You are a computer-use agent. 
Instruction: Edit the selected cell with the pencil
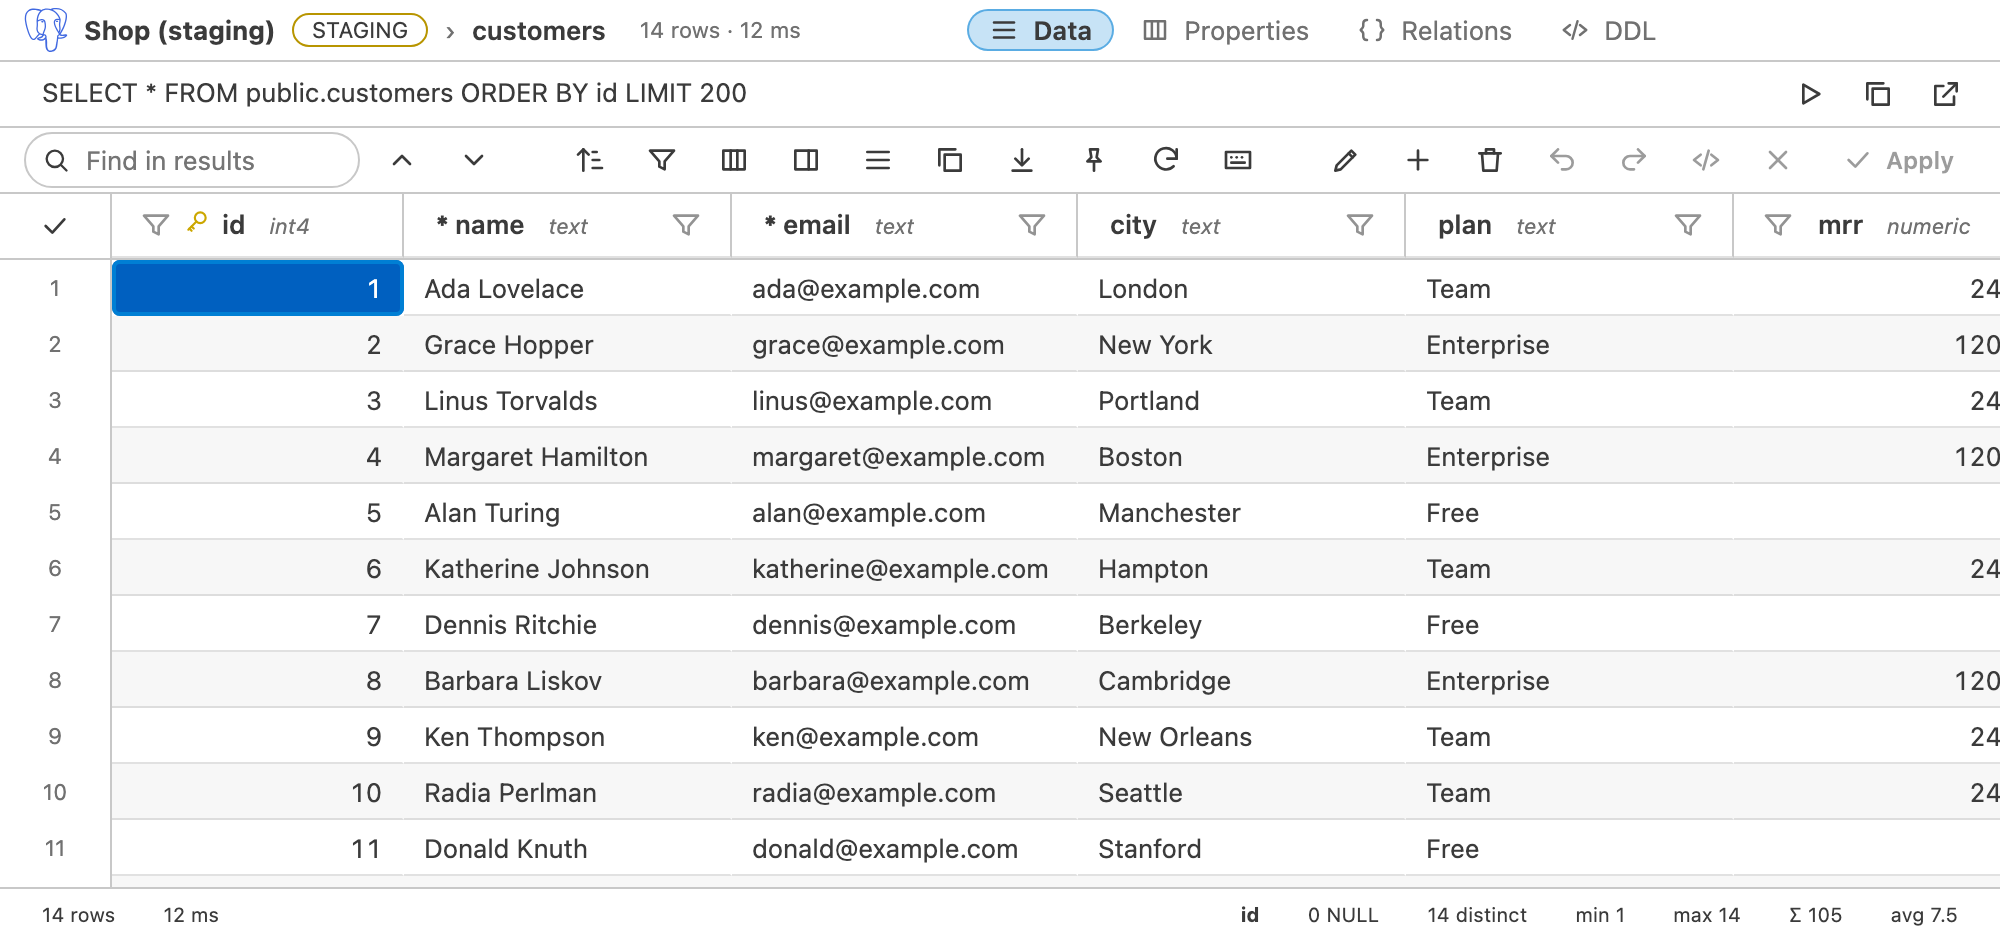1346,160
